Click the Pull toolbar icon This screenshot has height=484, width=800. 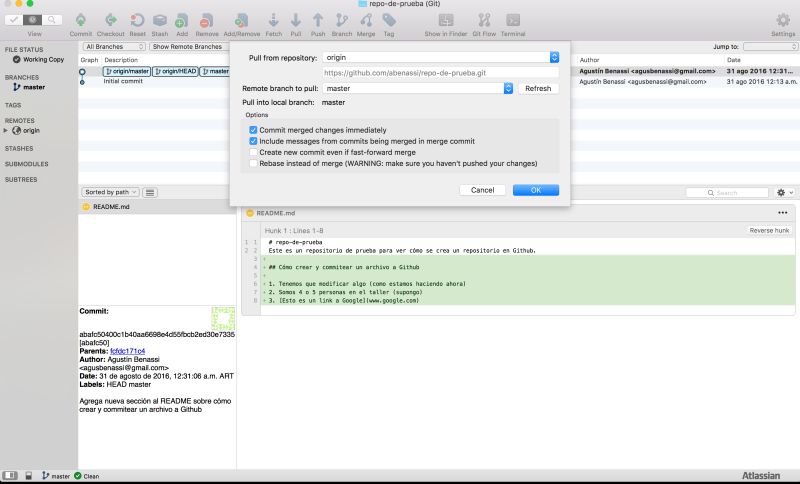295,21
